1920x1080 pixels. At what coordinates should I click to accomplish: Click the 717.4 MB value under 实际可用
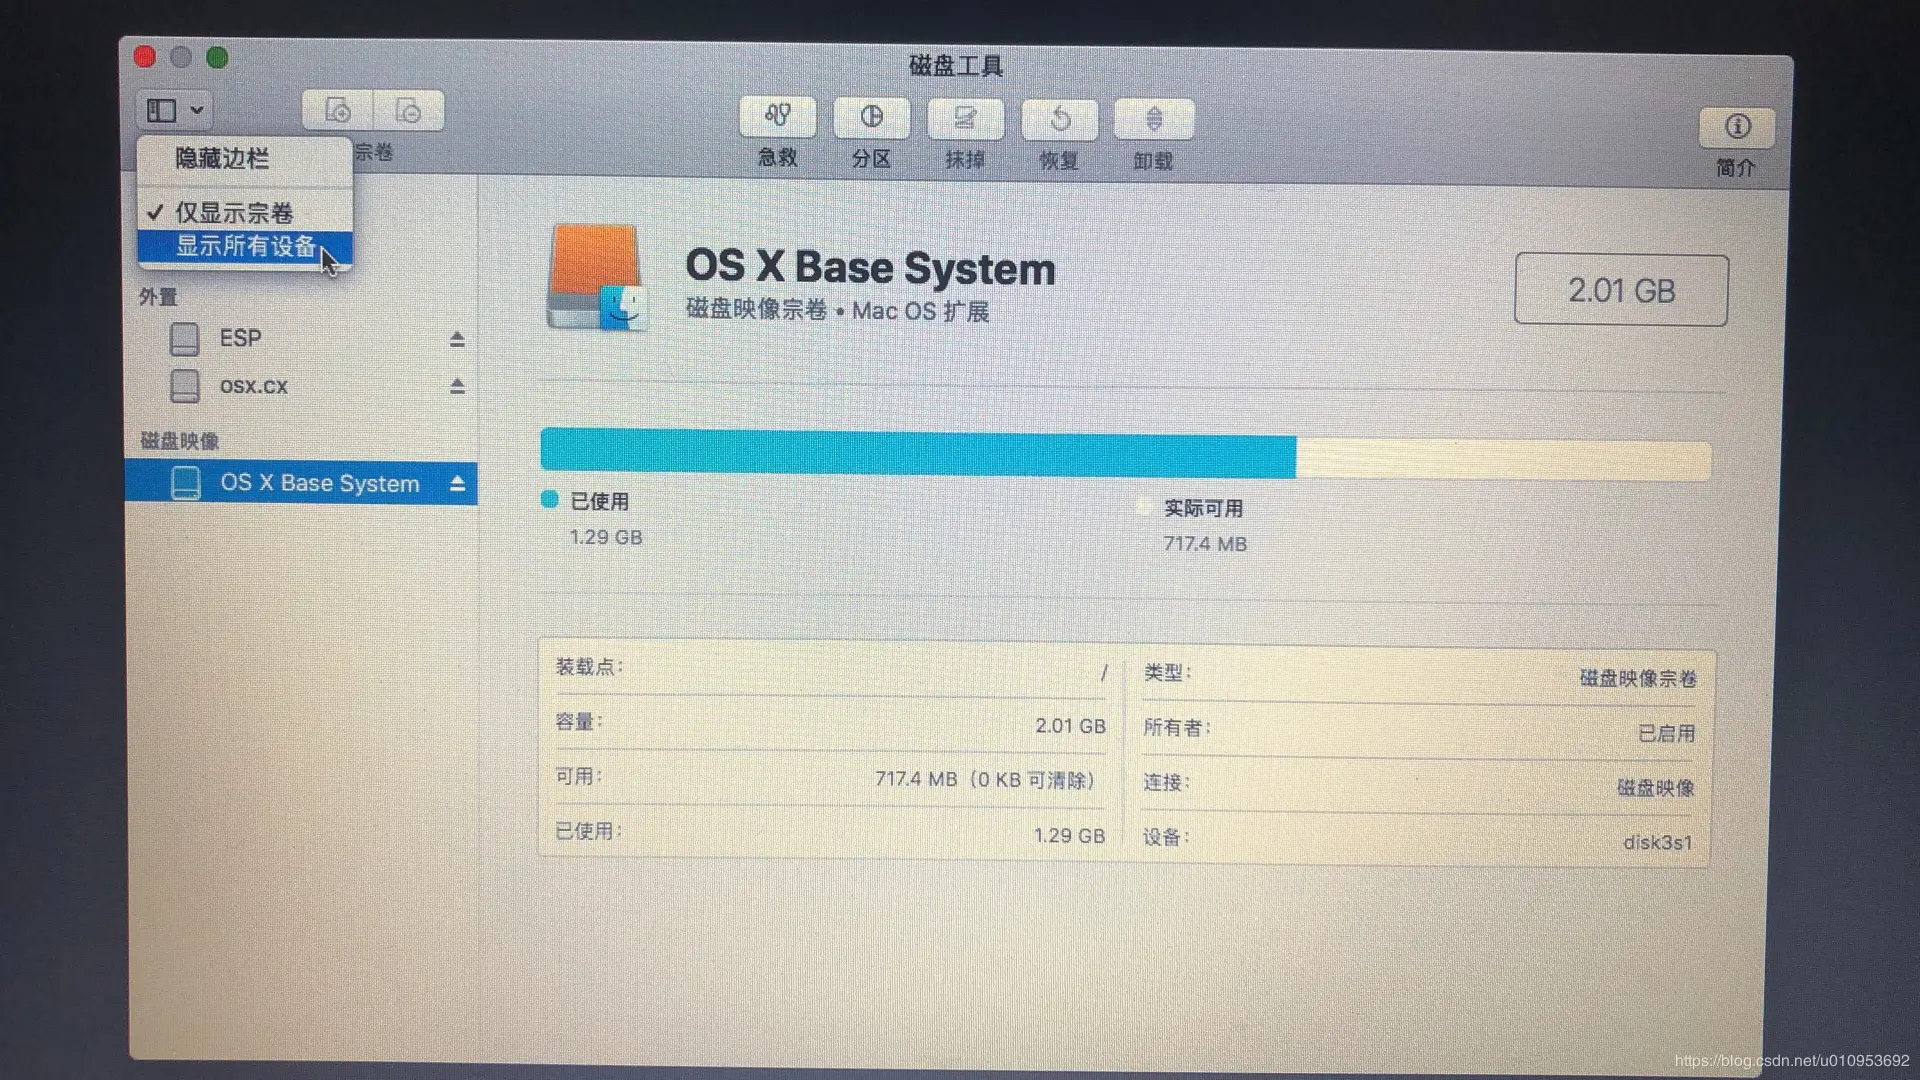pyautogui.click(x=1205, y=544)
